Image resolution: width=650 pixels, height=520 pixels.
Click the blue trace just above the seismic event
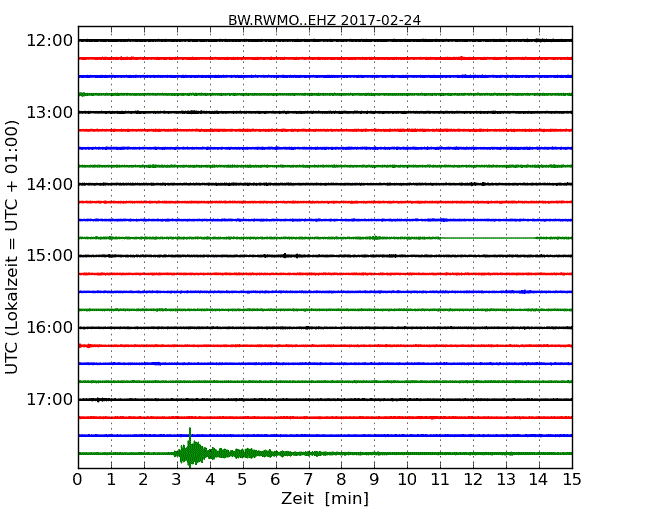click(325, 435)
